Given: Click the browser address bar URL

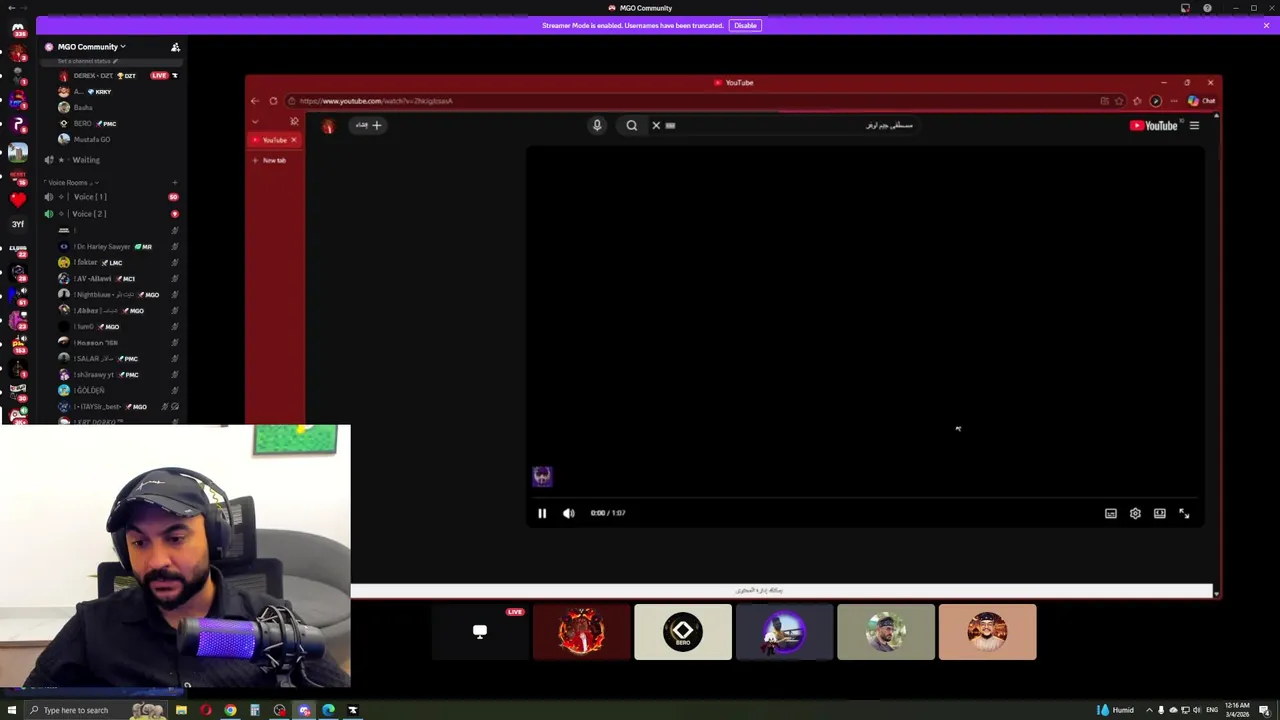Looking at the screenshot, I should (376, 101).
